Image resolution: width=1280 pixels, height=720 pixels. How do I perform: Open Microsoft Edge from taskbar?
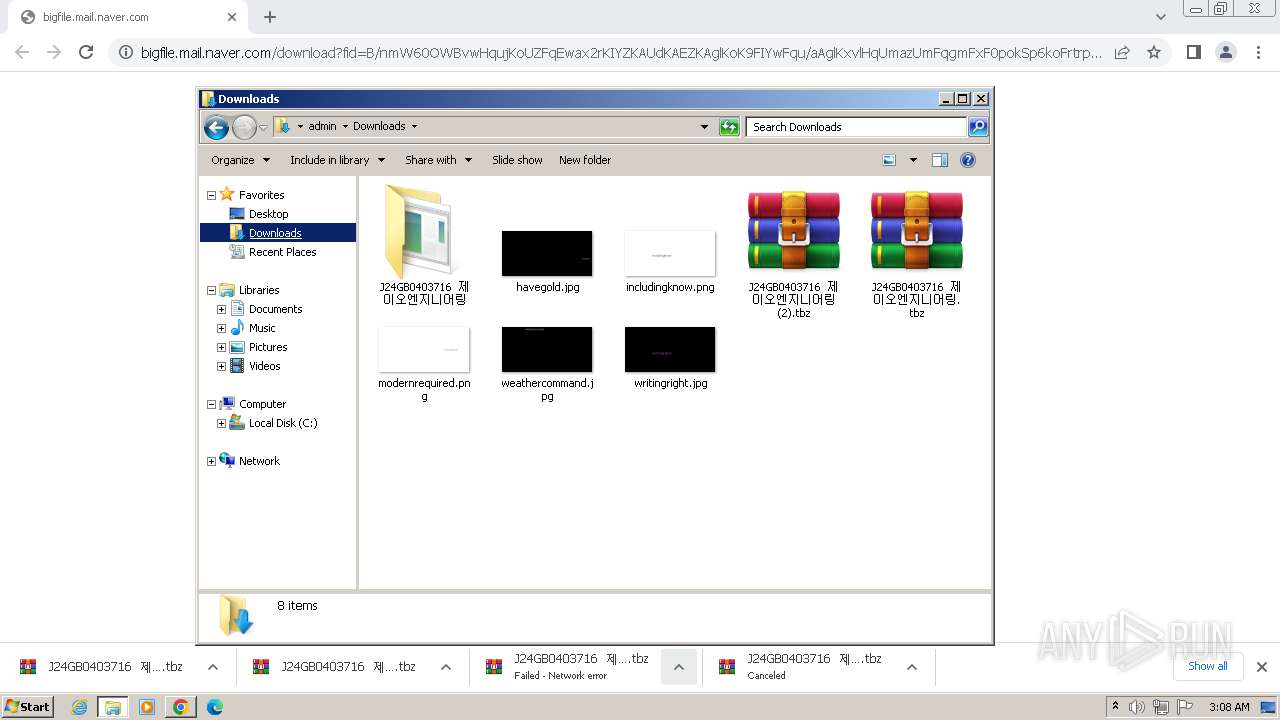click(214, 707)
